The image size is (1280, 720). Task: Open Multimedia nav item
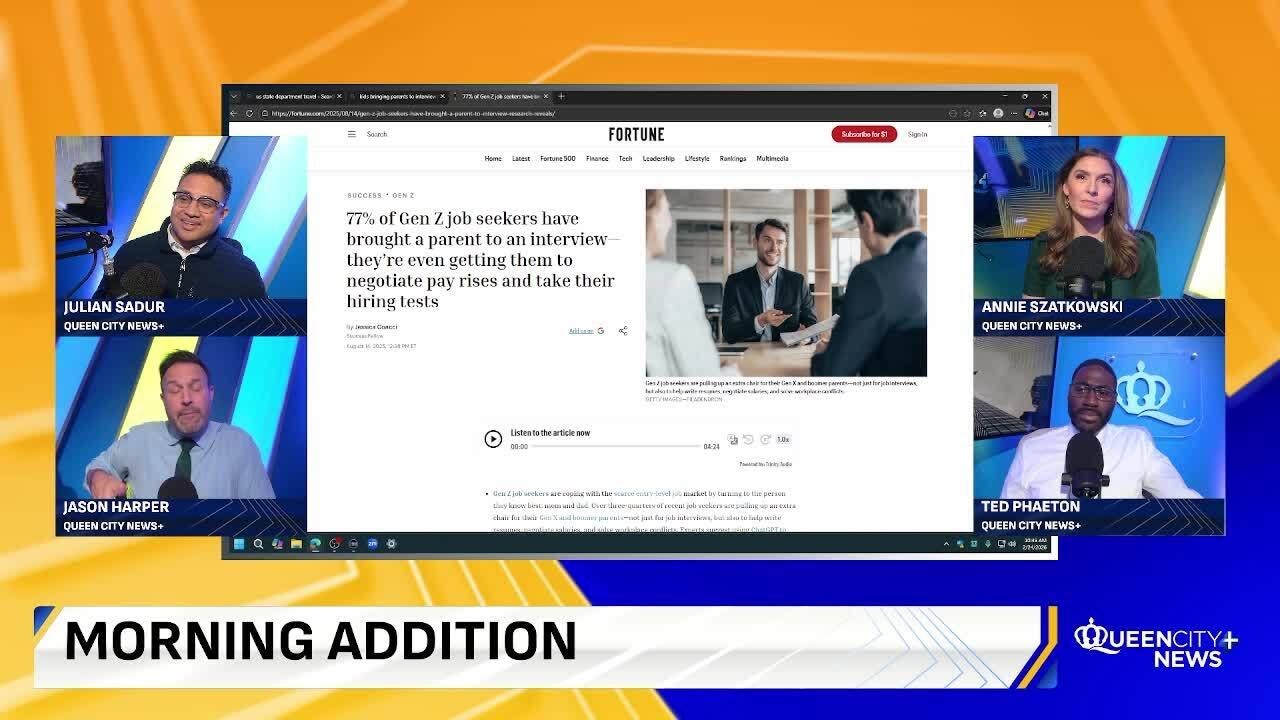point(772,159)
